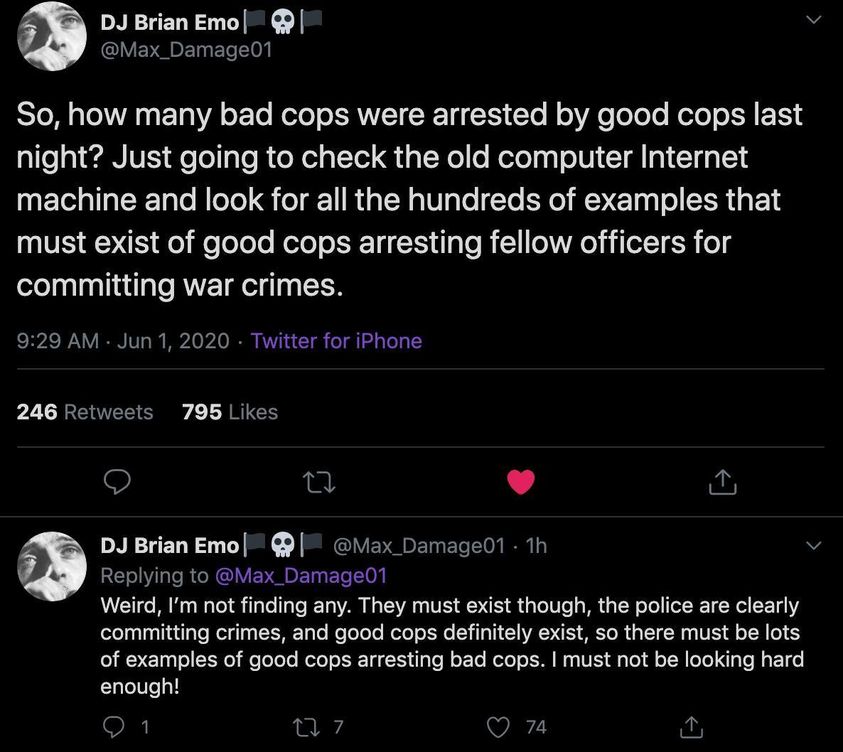Click the @Max_Damage01 mention in Replying to
This screenshot has width=843, height=752.
pos(301,576)
